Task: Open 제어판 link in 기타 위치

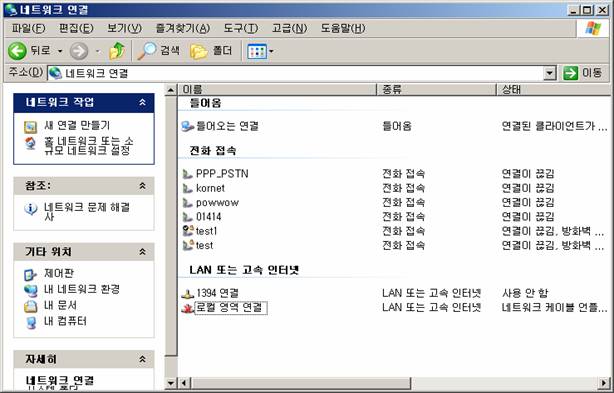Action: (59, 274)
